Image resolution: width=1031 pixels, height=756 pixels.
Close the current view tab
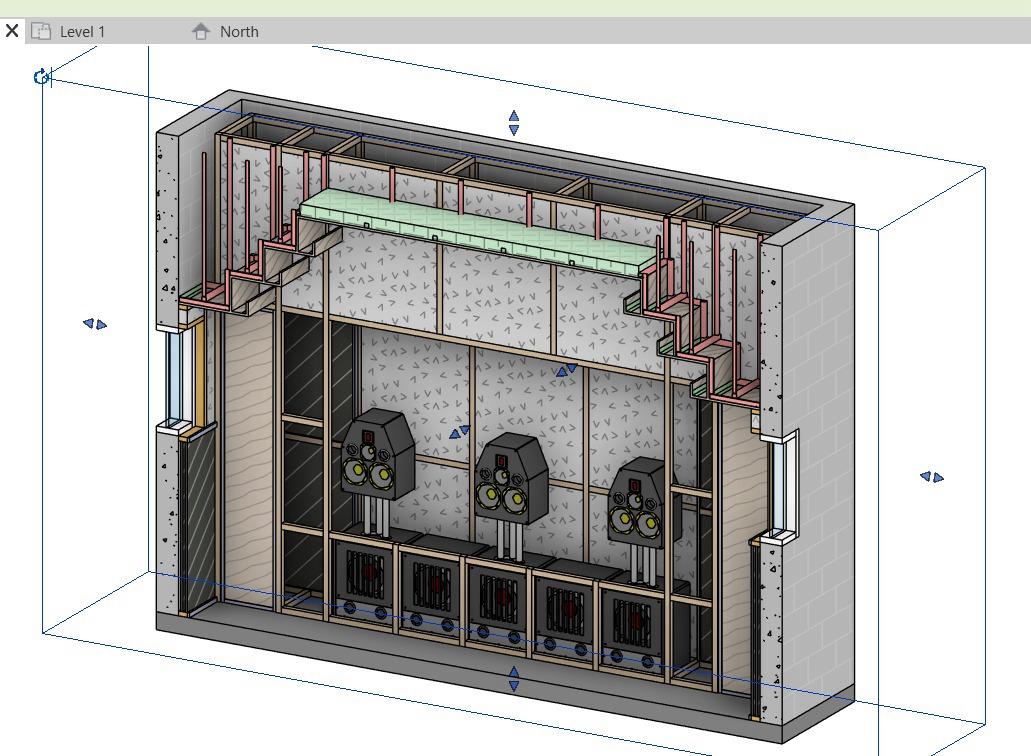[12, 31]
